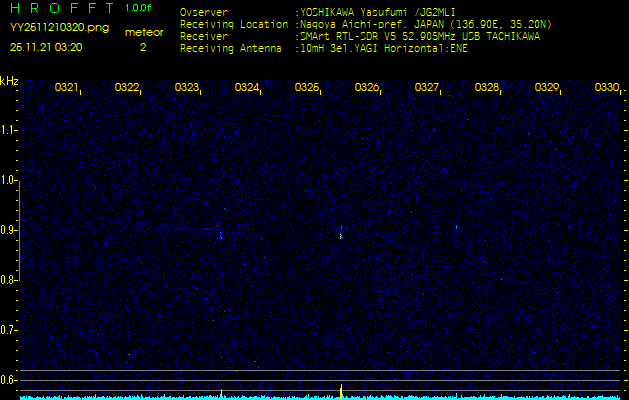Click the kHz axis unit label
629x400 pixels.
9,81
